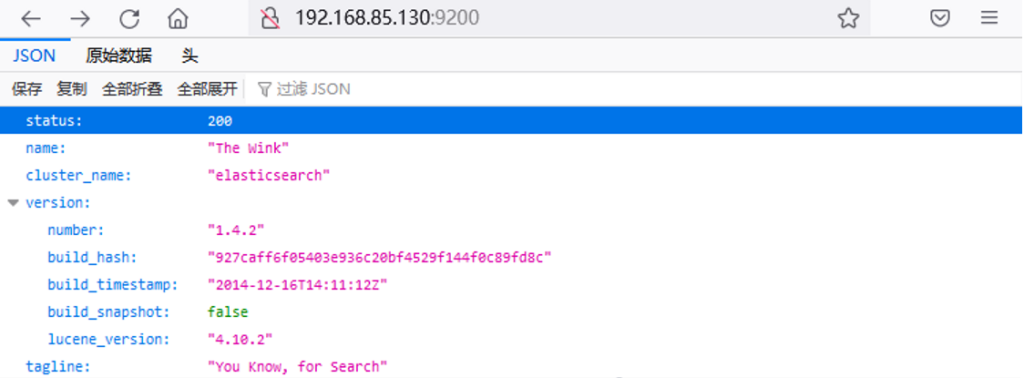The width and height of the screenshot is (1024, 378).
Task: Open the home page icon
Action: coord(178,18)
